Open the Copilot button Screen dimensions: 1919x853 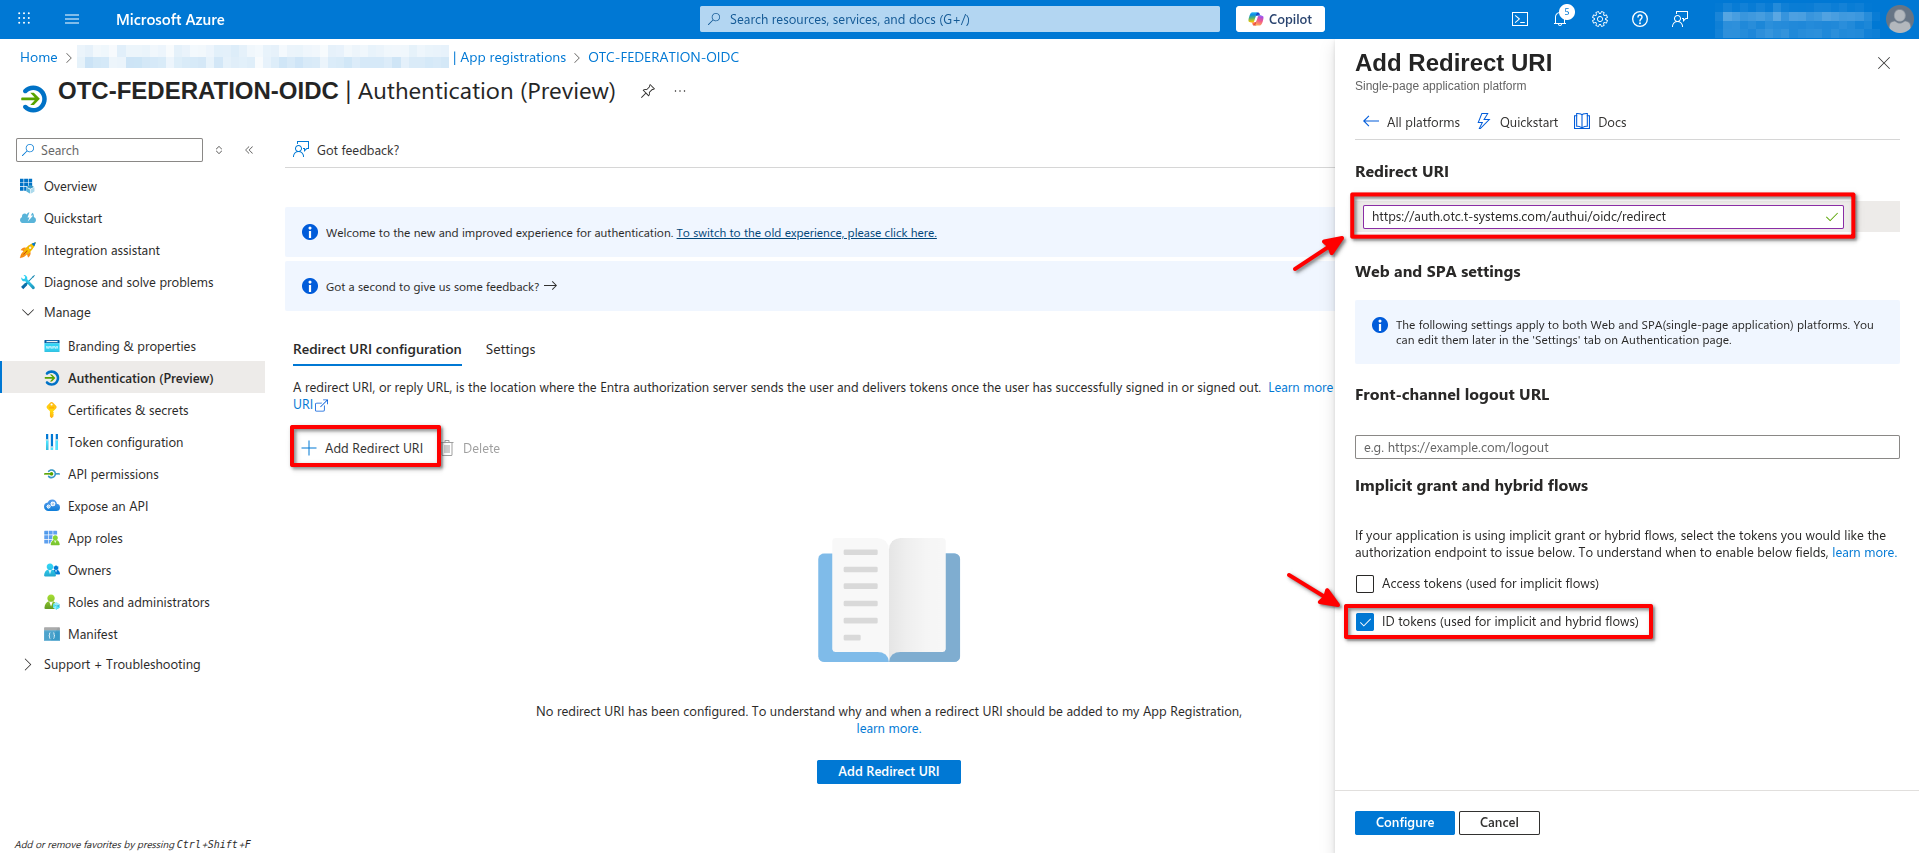pos(1280,19)
